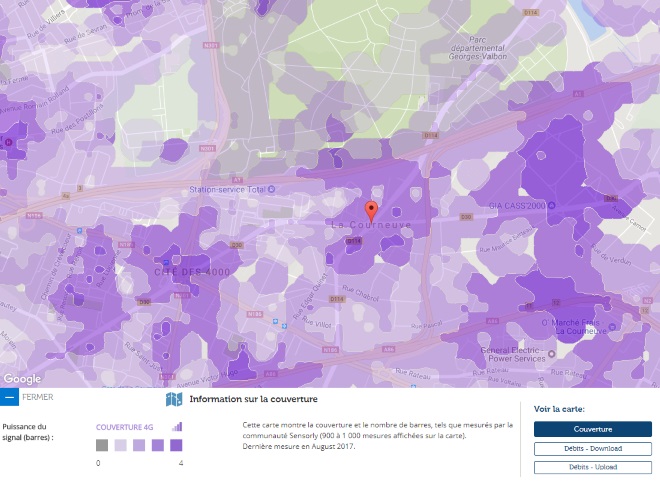
Task: Click the red location pin on La Courneuve
Action: coord(371,210)
